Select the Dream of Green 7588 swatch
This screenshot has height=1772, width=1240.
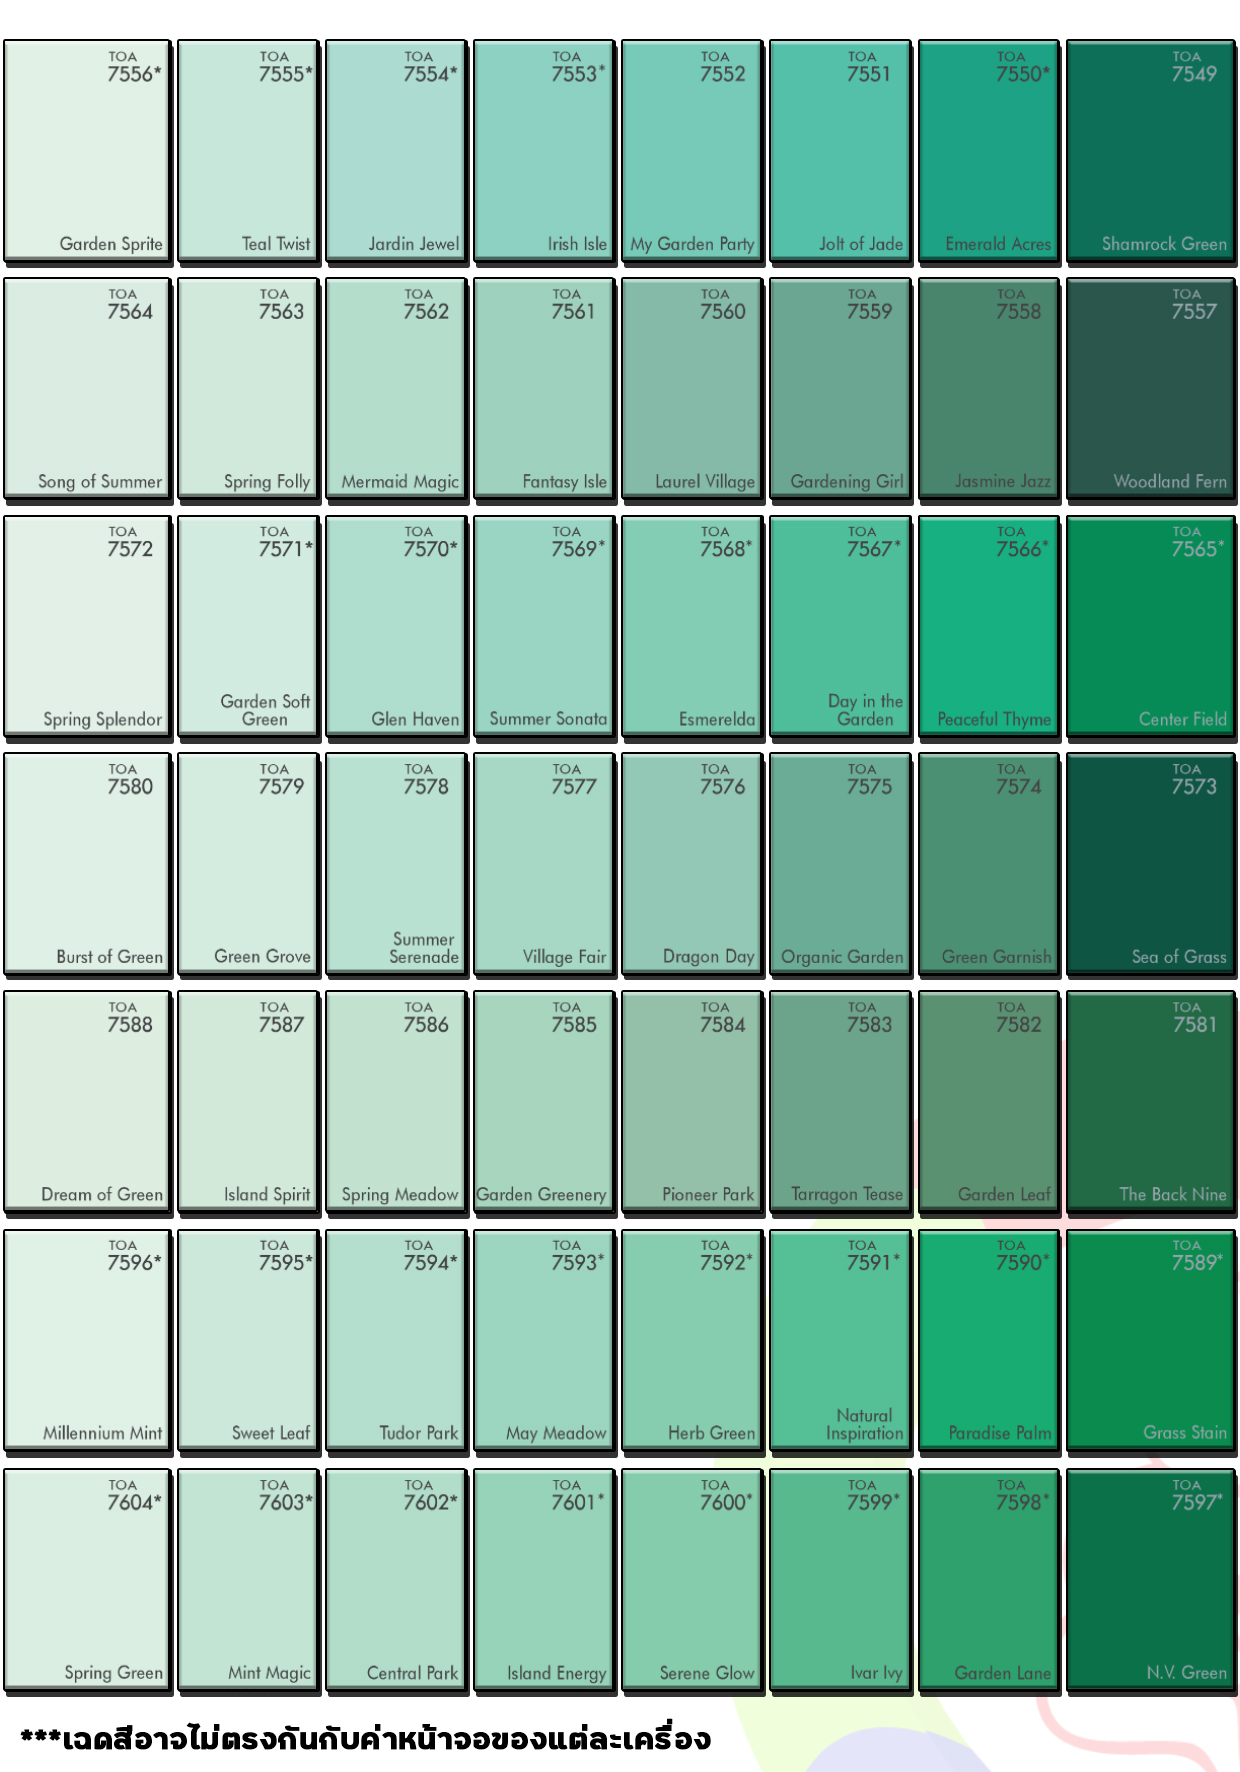[87, 1102]
